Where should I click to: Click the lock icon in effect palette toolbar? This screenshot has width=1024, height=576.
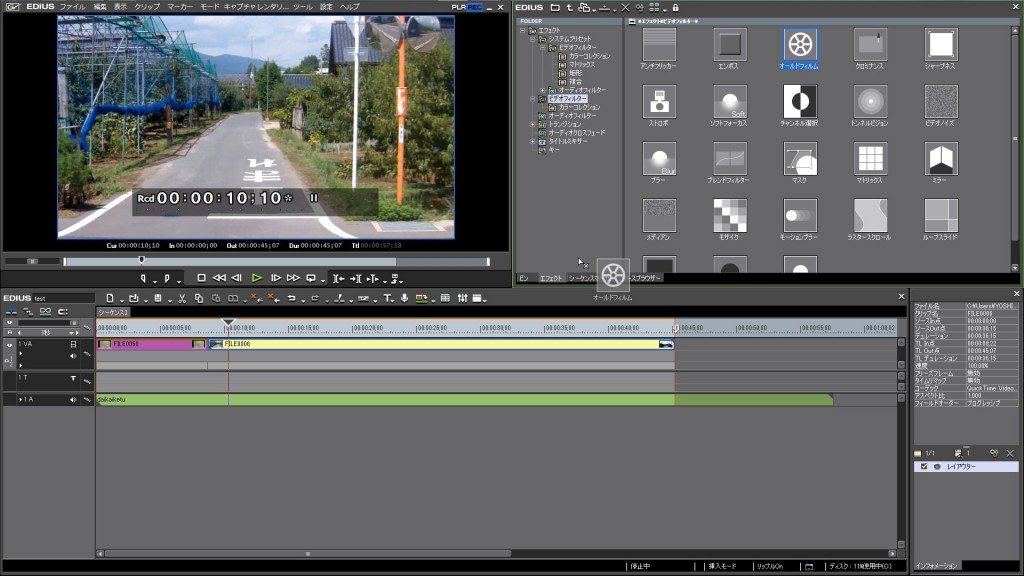[x=675, y=8]
